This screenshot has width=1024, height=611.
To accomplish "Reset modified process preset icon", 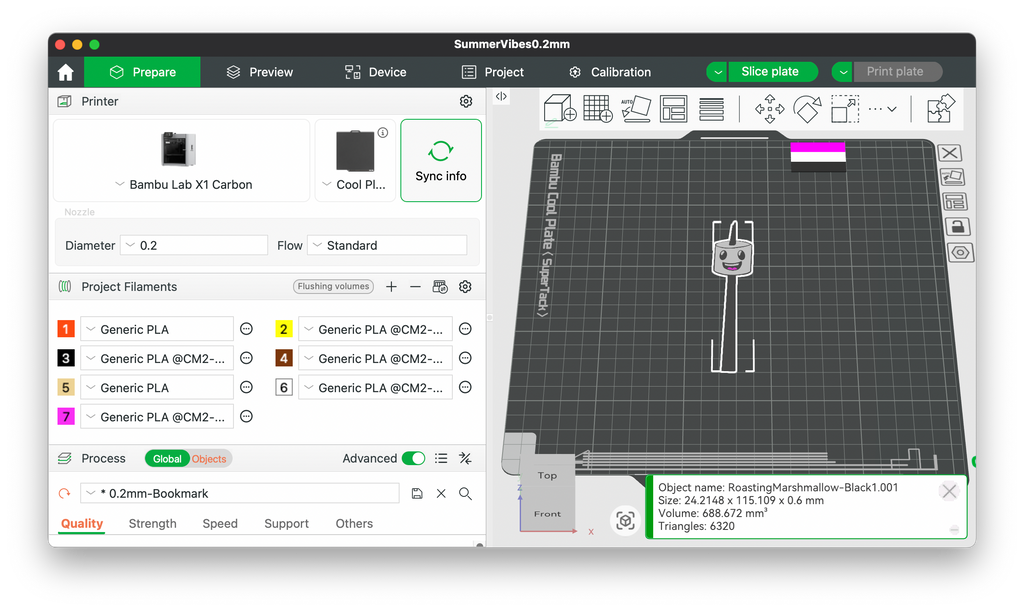I will pos(64,494).
